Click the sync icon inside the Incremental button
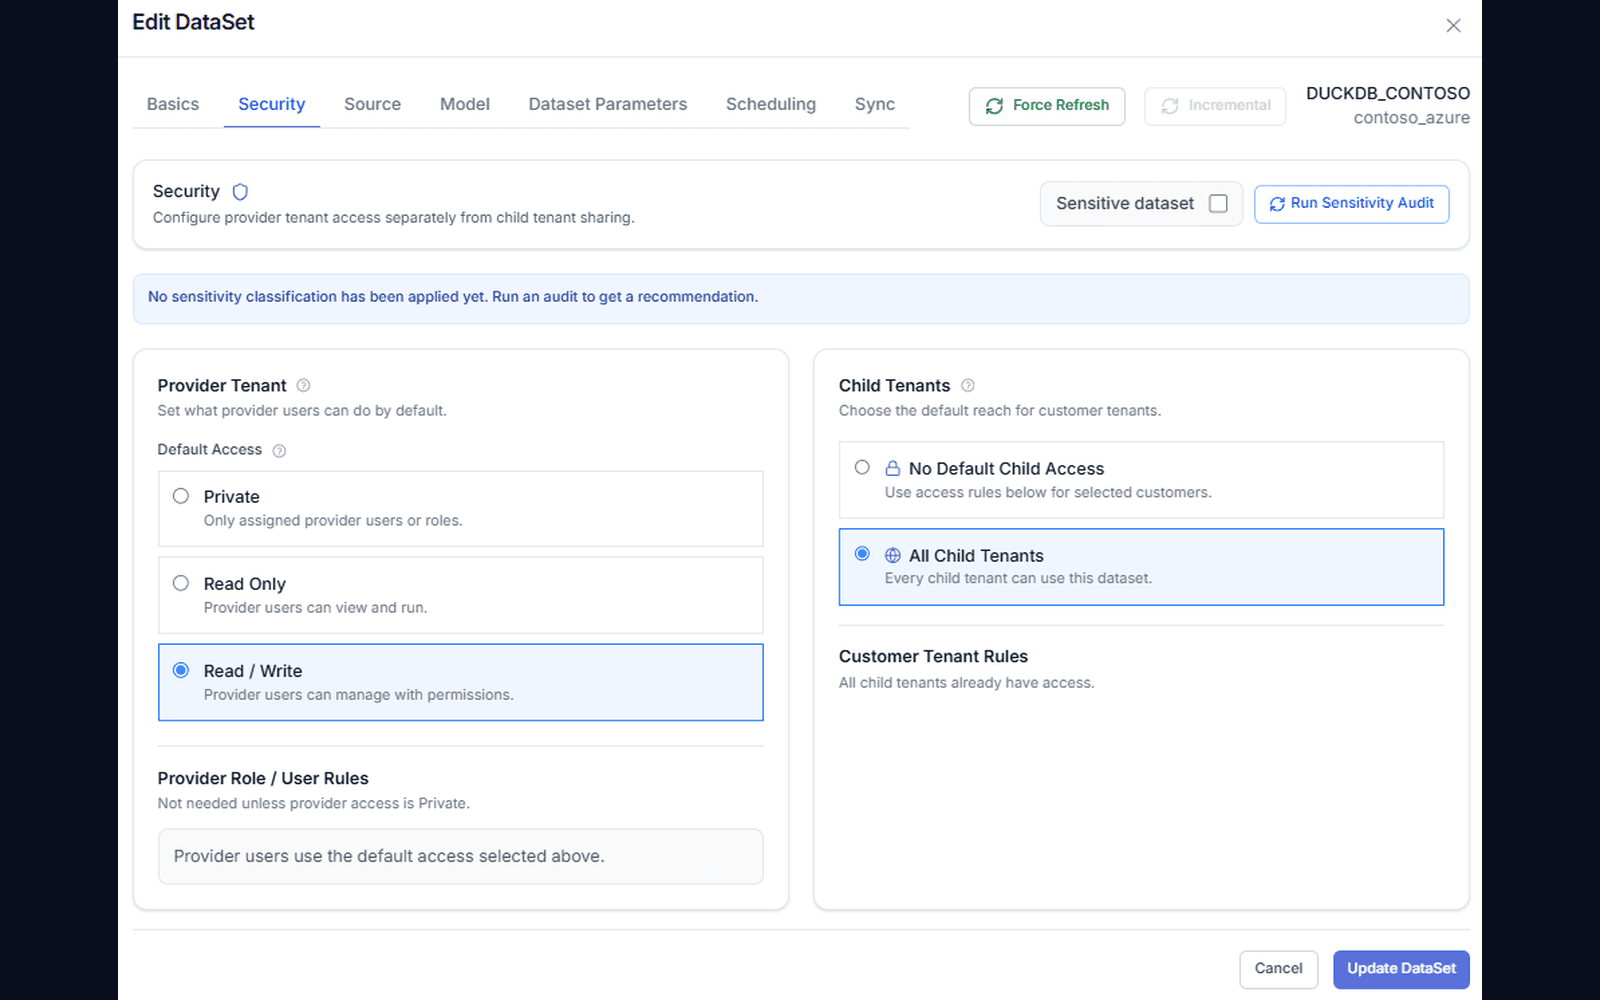The image size is (1600, 1000). click(1170, 106)
